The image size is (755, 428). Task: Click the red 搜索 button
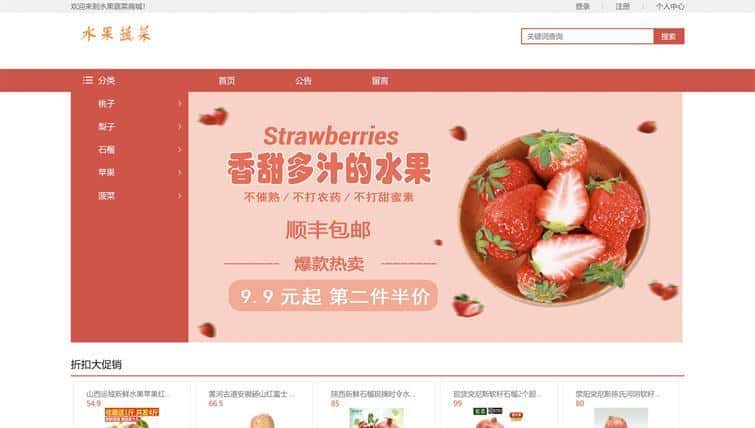[669, 36]
